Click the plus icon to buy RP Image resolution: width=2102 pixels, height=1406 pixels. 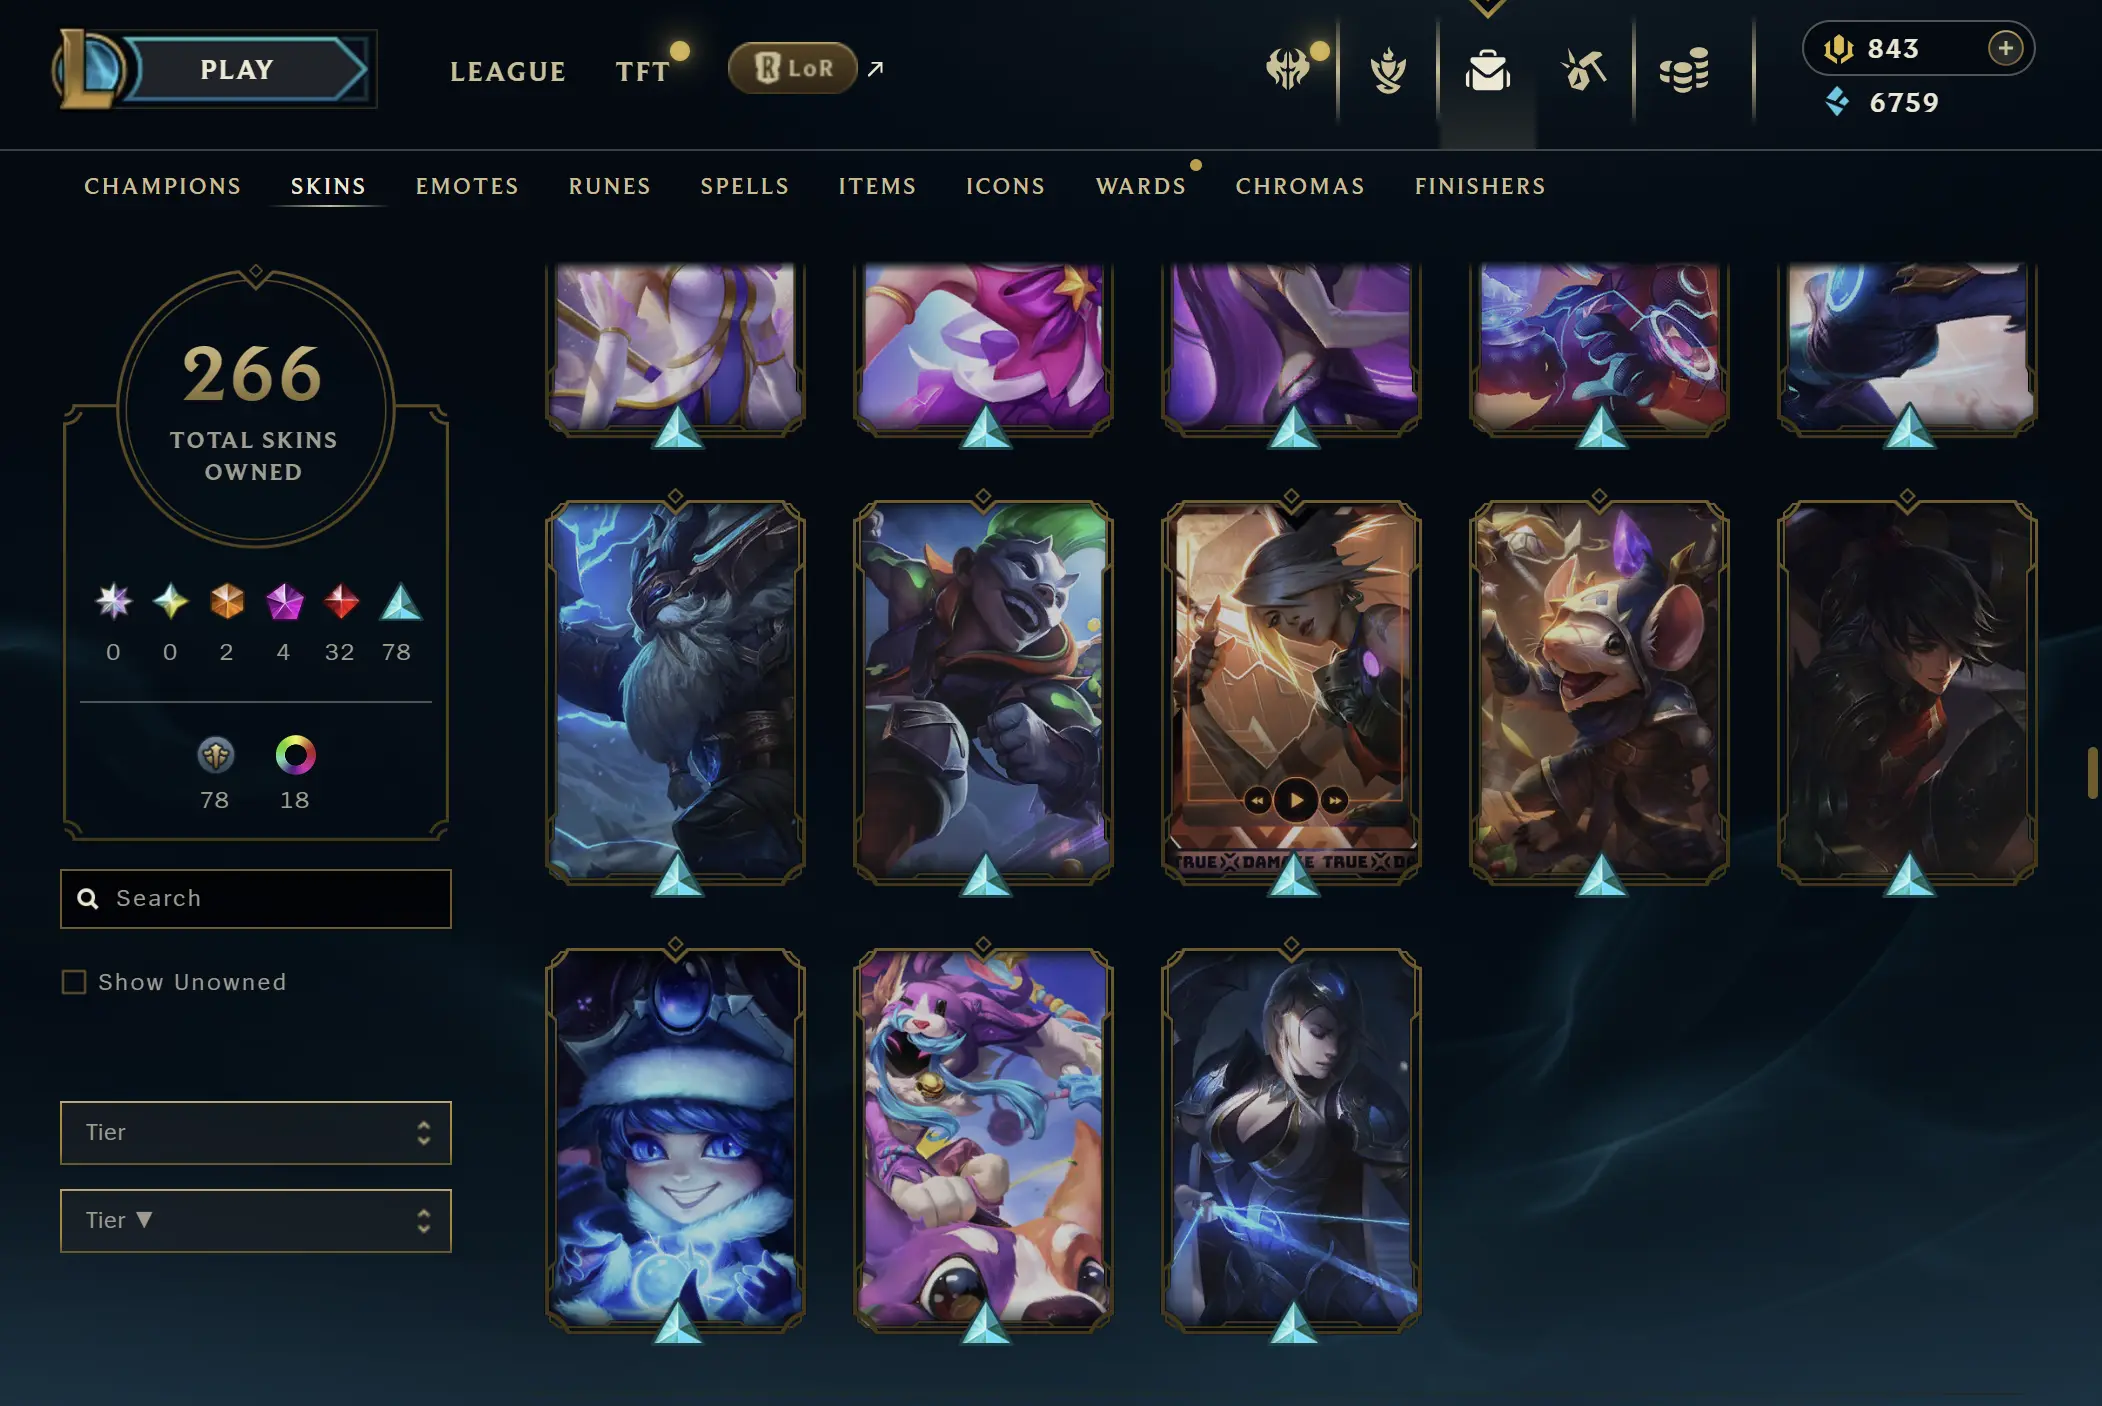2005,48
